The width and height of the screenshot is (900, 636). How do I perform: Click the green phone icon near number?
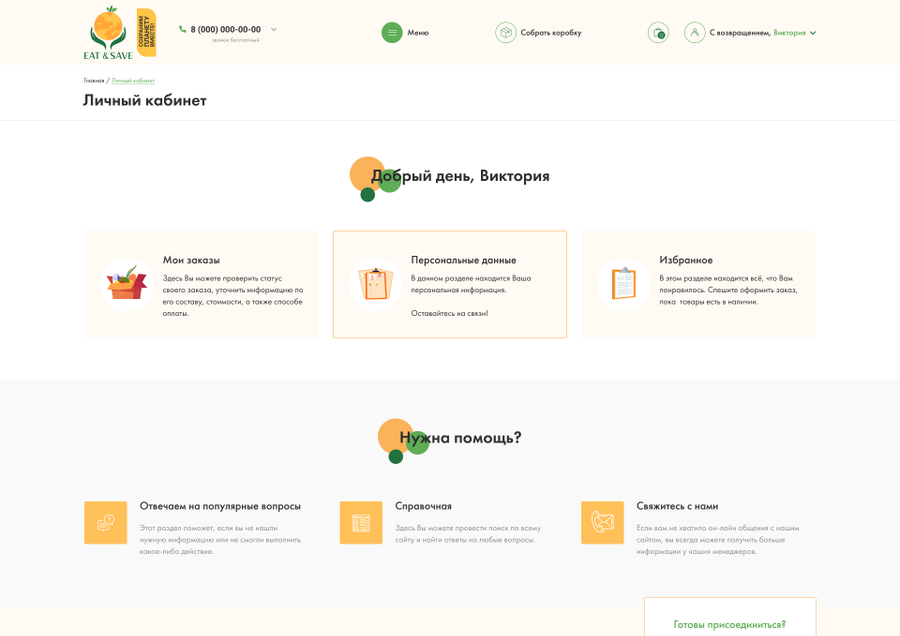[183, 29]
